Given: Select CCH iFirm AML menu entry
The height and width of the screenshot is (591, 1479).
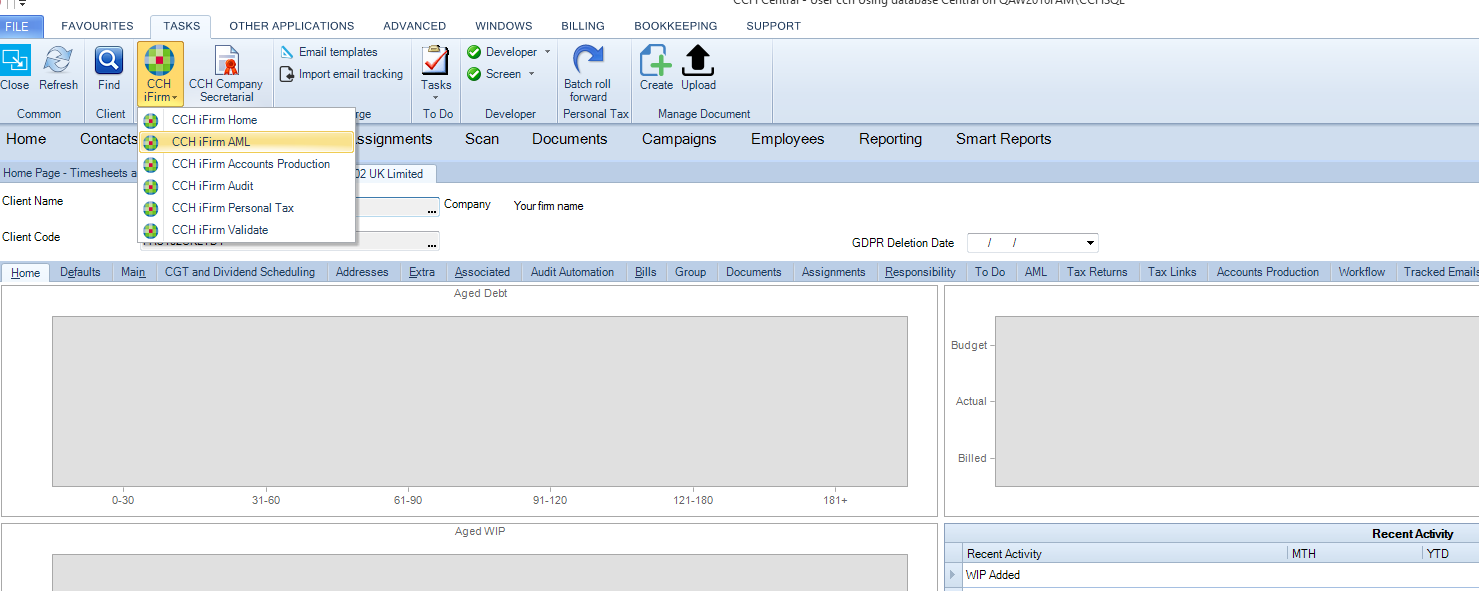Looking at the screenshot, I should pyautogui.click(x=247, y=142).
